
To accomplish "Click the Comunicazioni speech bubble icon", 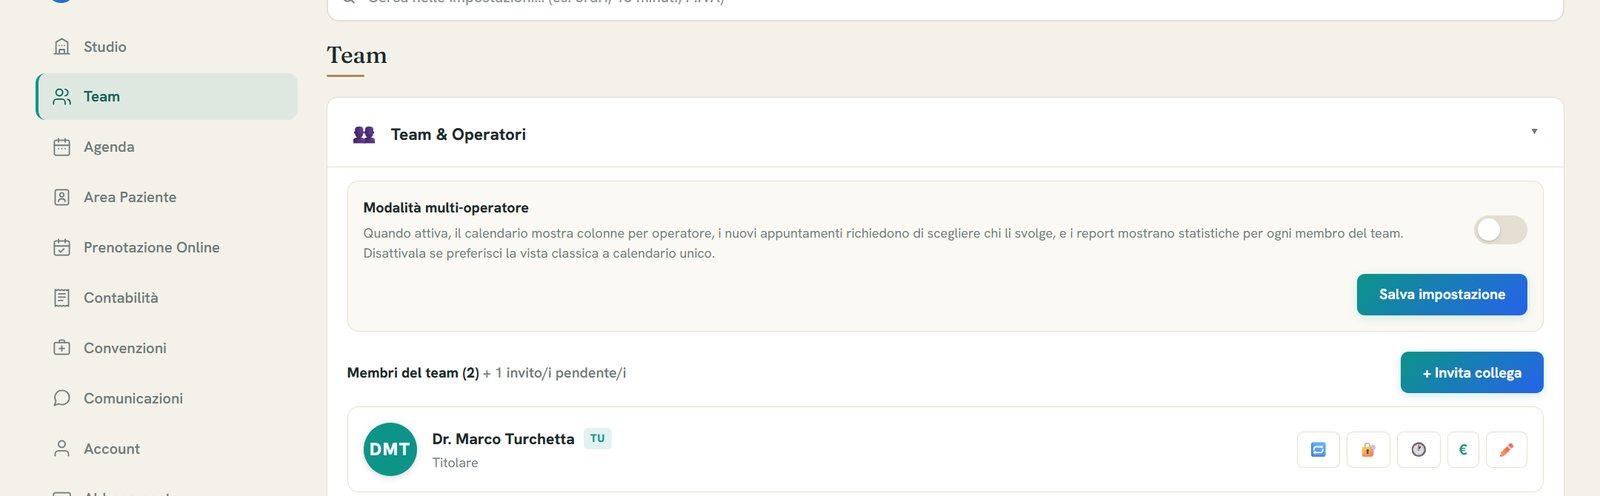I will point(62,398).
